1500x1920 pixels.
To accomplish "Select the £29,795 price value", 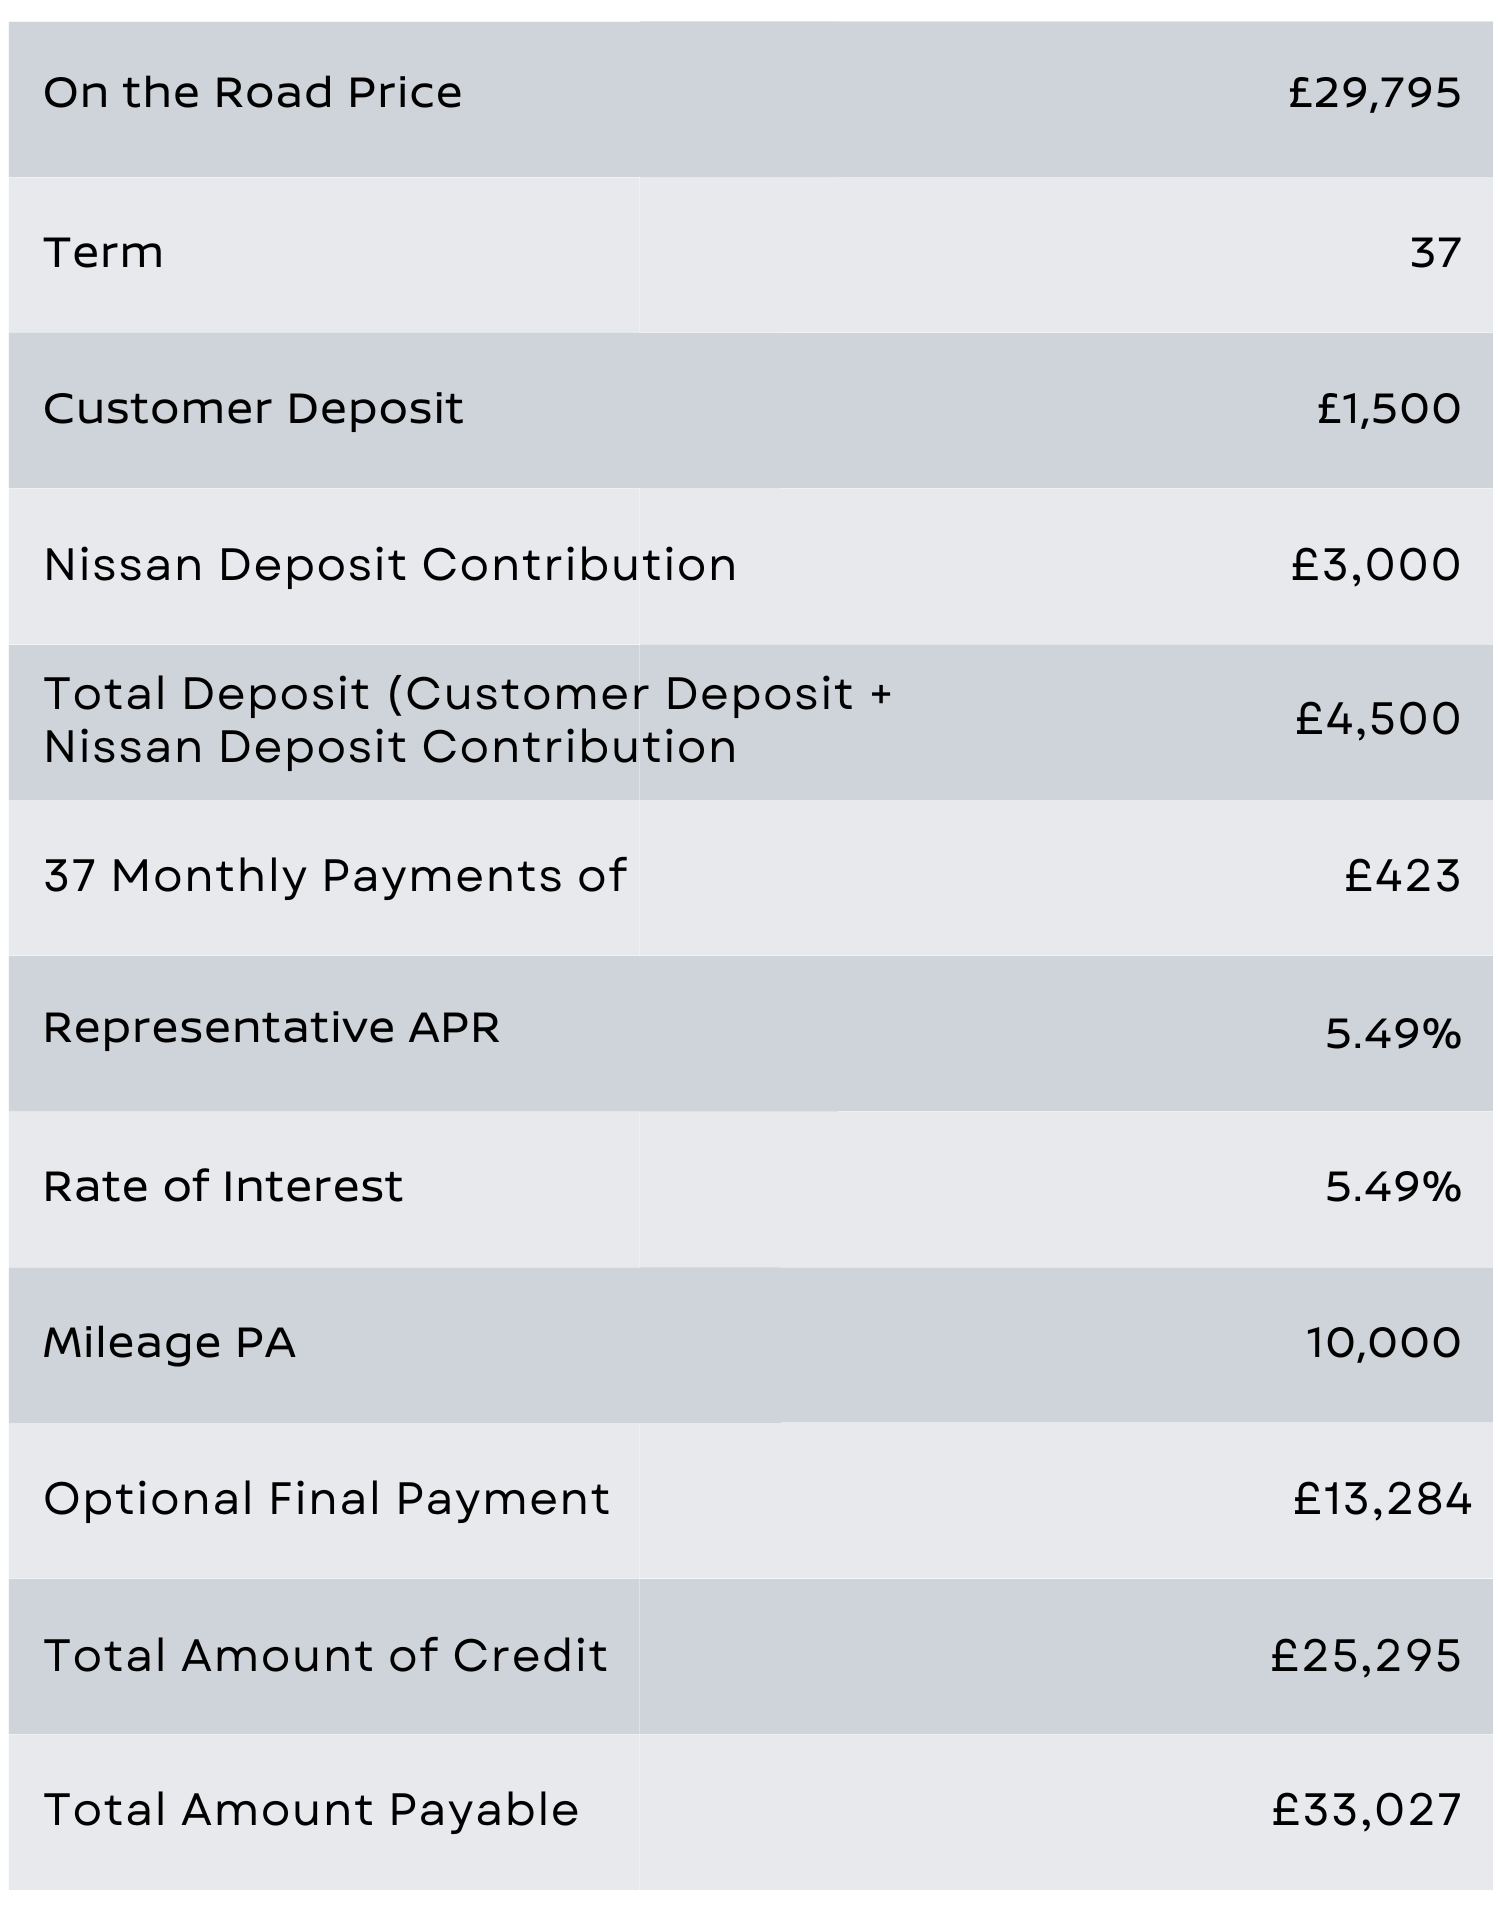I will point(1375,93).
